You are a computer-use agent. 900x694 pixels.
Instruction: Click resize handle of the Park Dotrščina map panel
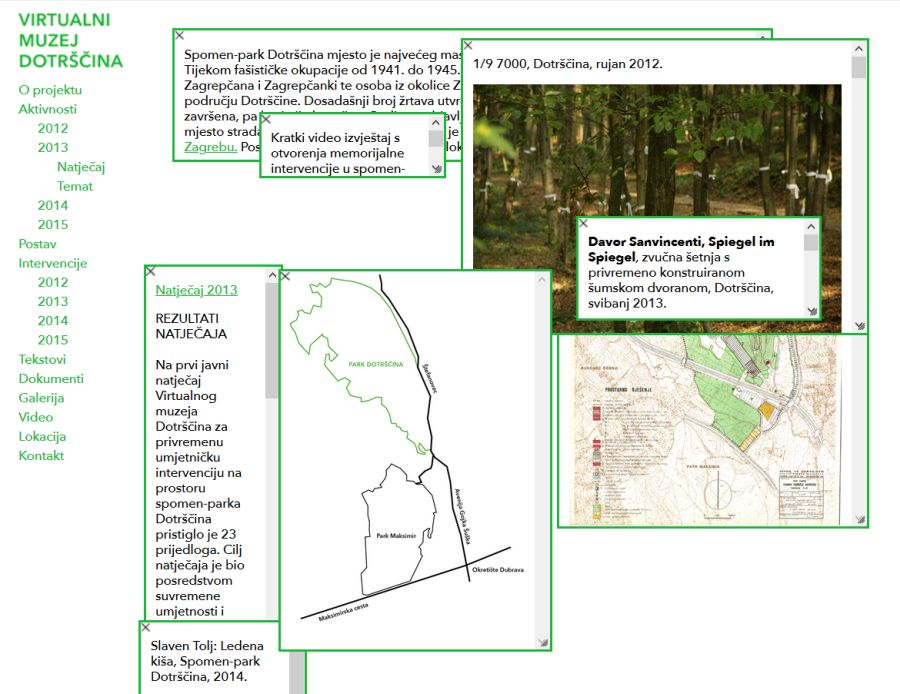click(542, 642)
